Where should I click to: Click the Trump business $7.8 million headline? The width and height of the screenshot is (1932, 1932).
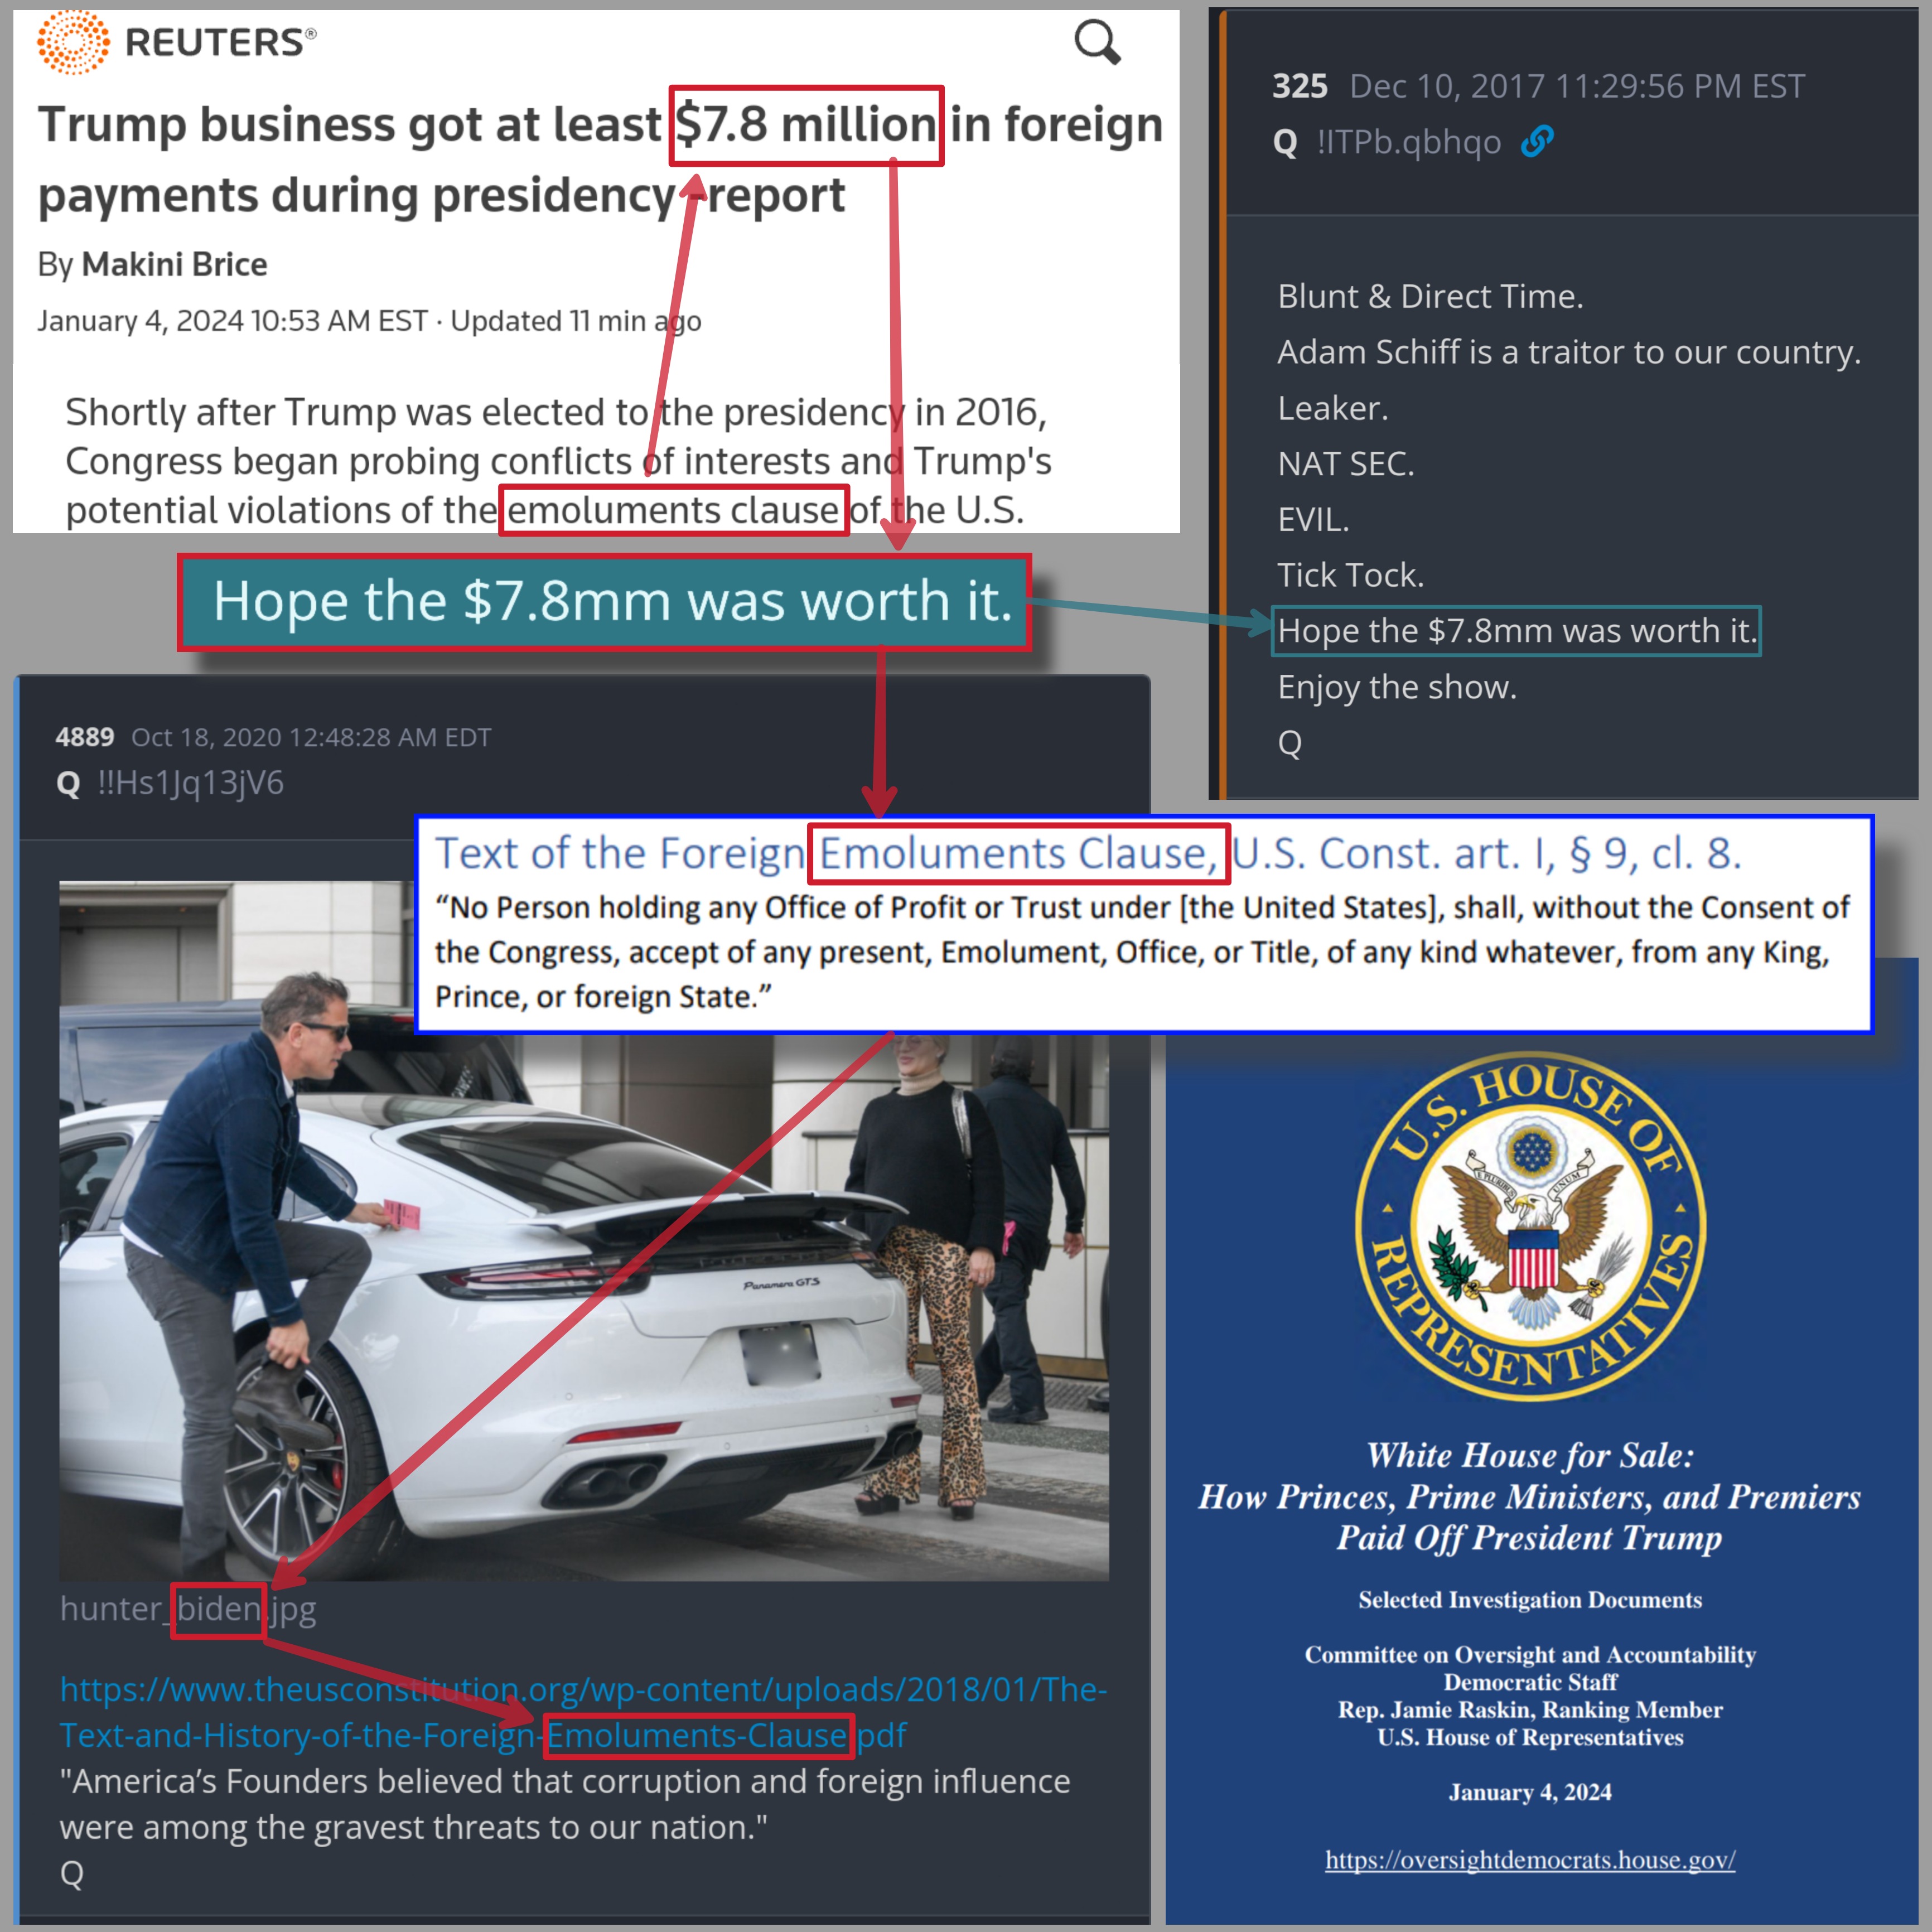[x=600, y=159]
